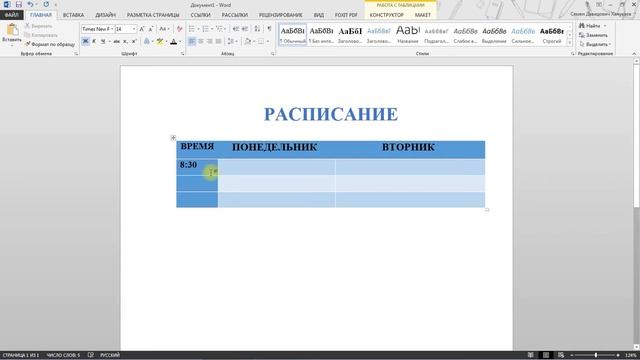Switch to Print Layout view icon
640x360 pixels.
pyautogui.click(x=546, y=355)
